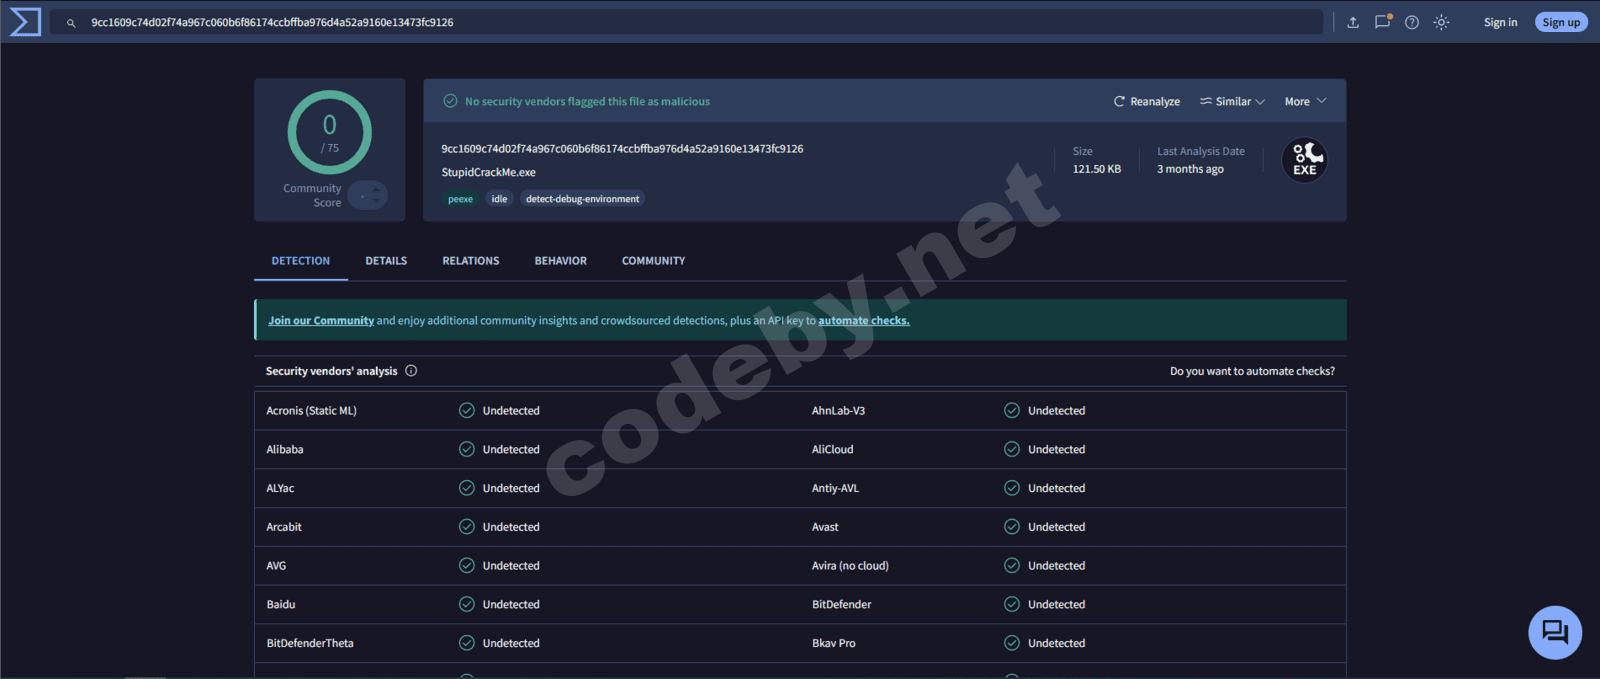Screen dimensions: 1600x679
Task: Click automate checks link in banner
Action: pyautogui.click(x=864, y=321)
